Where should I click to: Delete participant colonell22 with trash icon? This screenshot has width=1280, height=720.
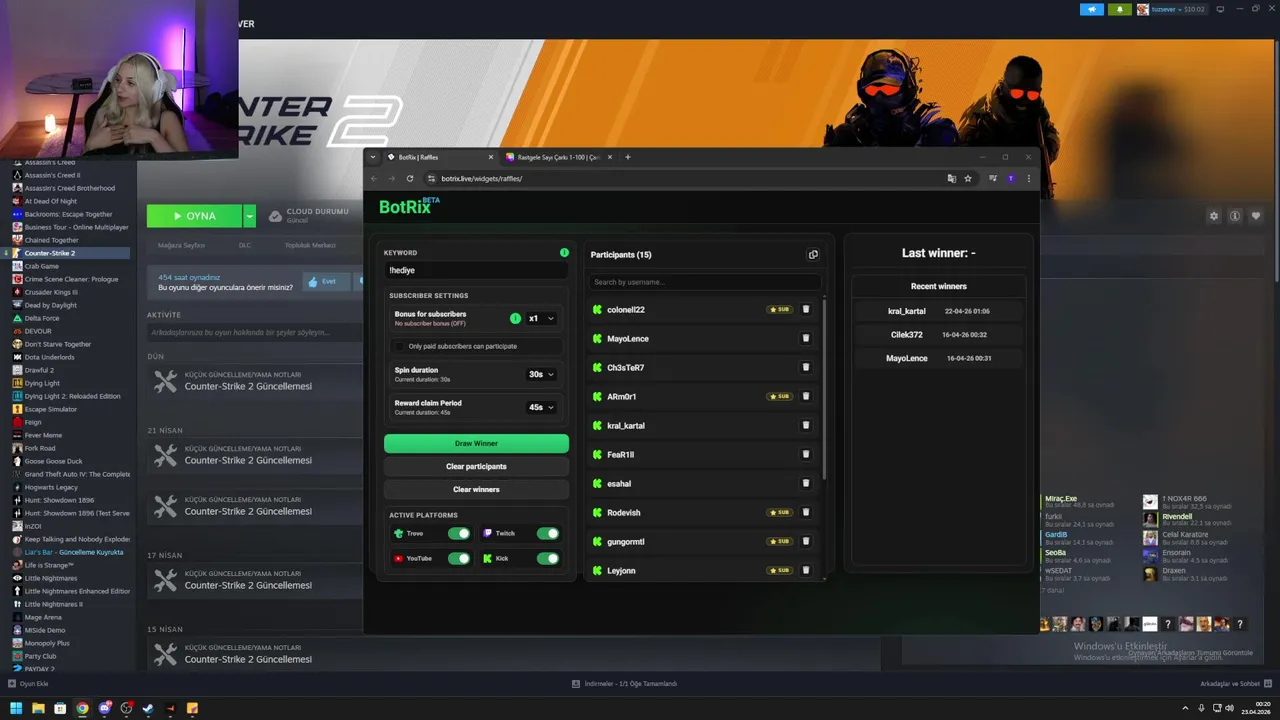point(806,310)
